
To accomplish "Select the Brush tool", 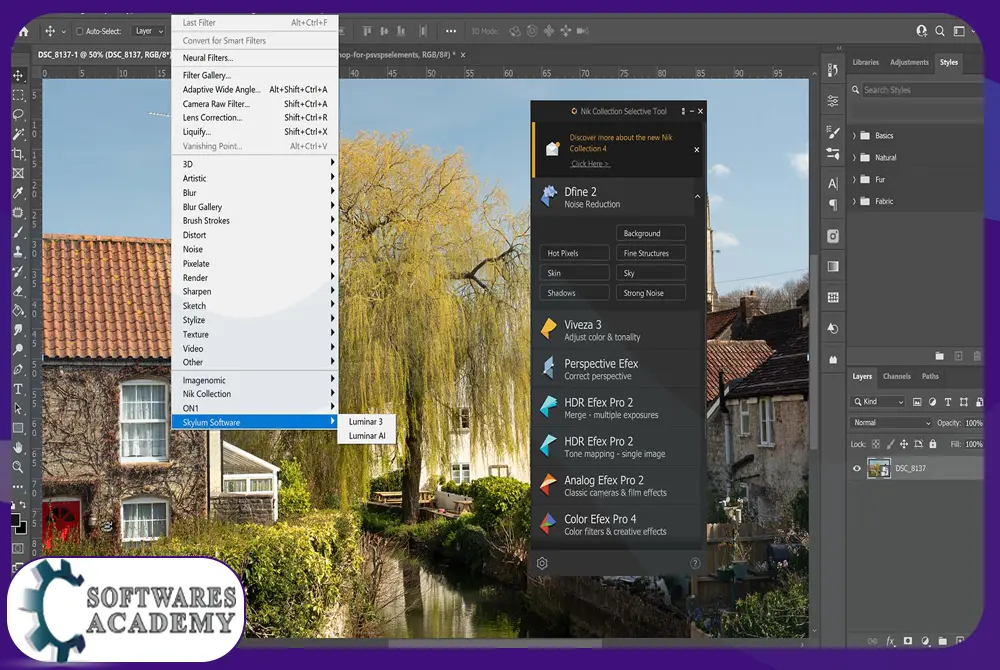I will coord(18,232).
